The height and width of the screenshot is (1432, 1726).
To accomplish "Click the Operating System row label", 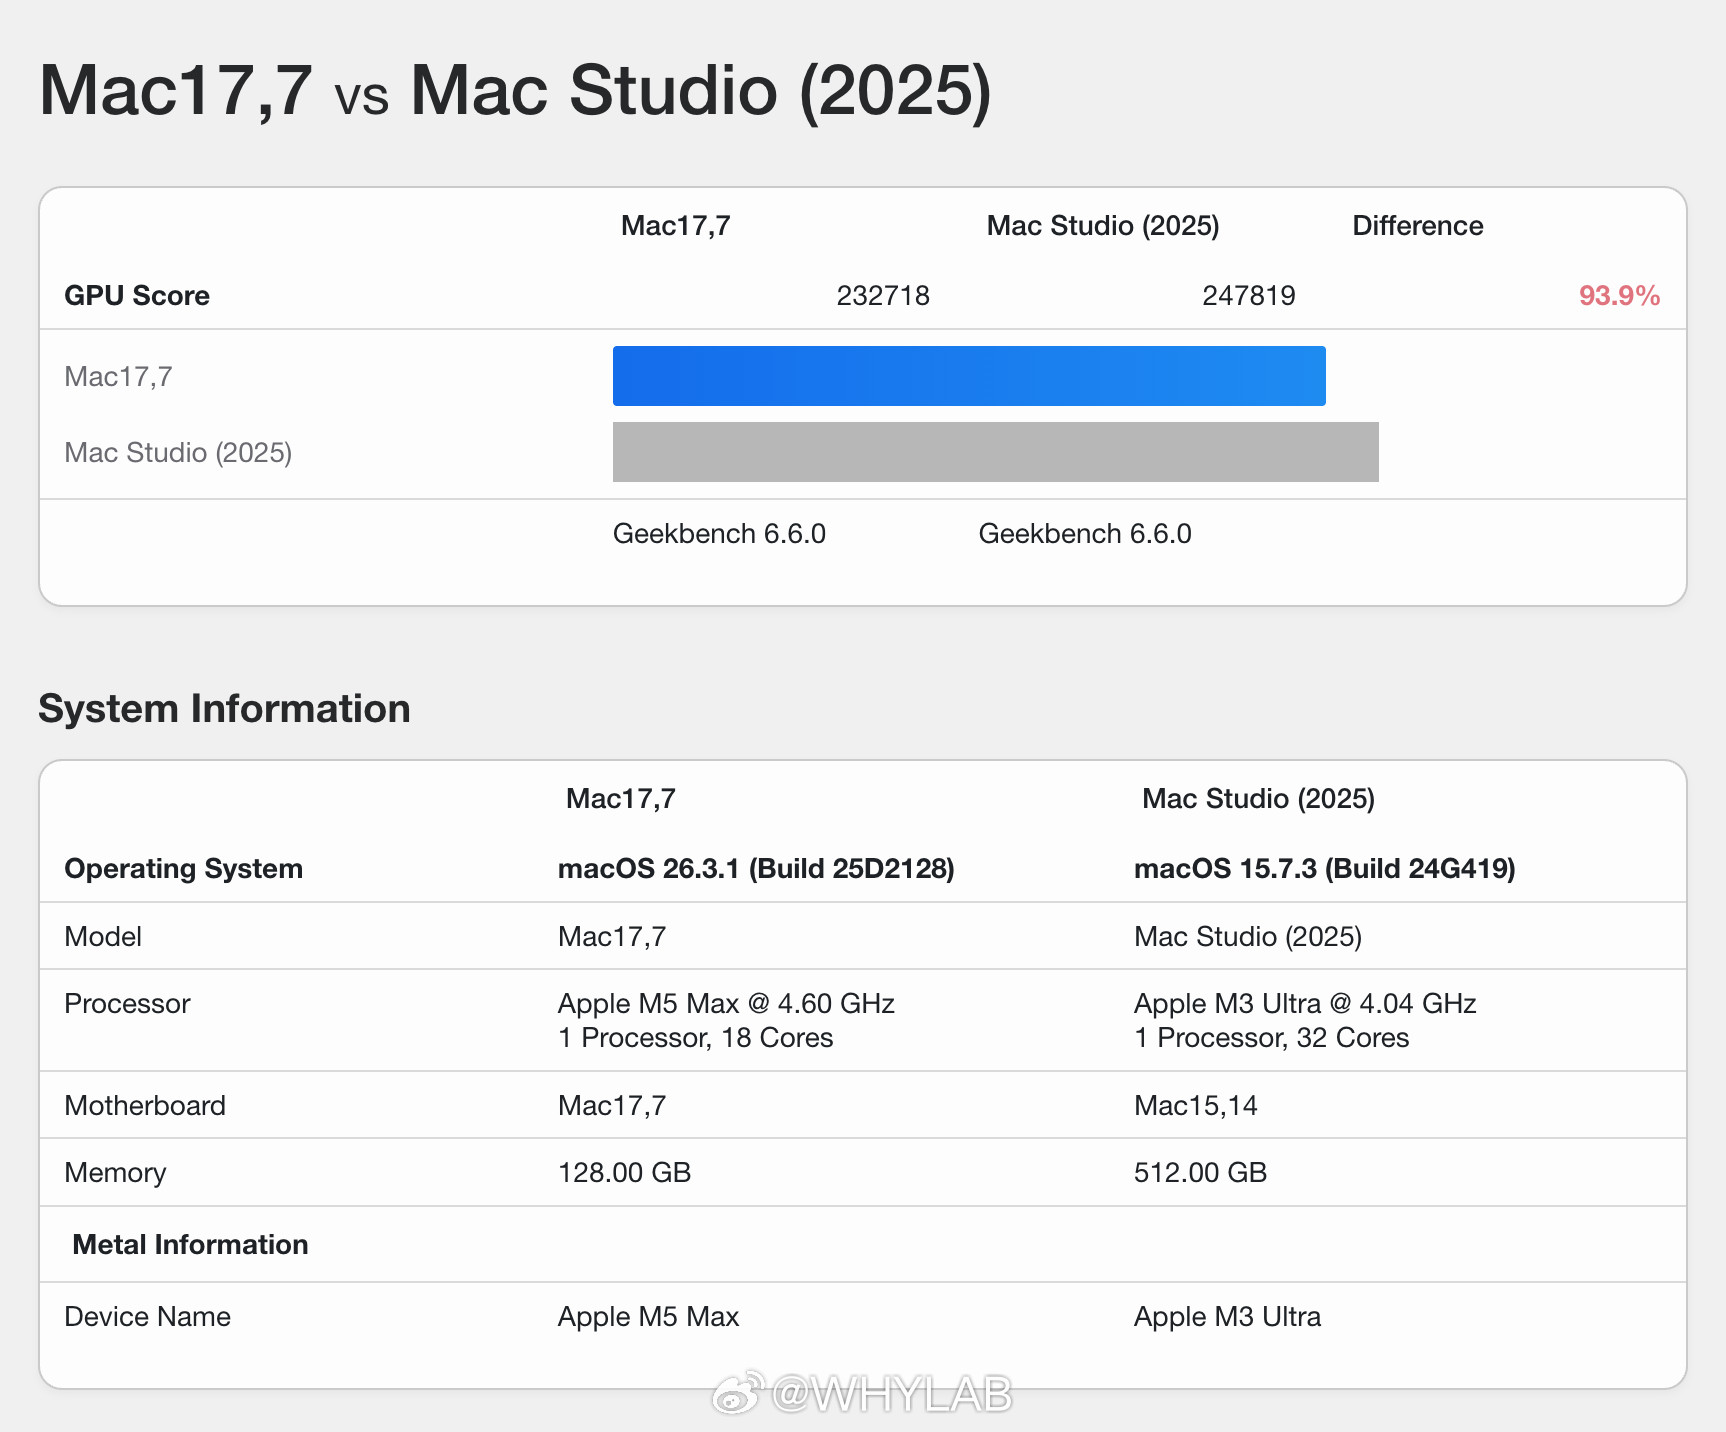I will tap(183, 869).
